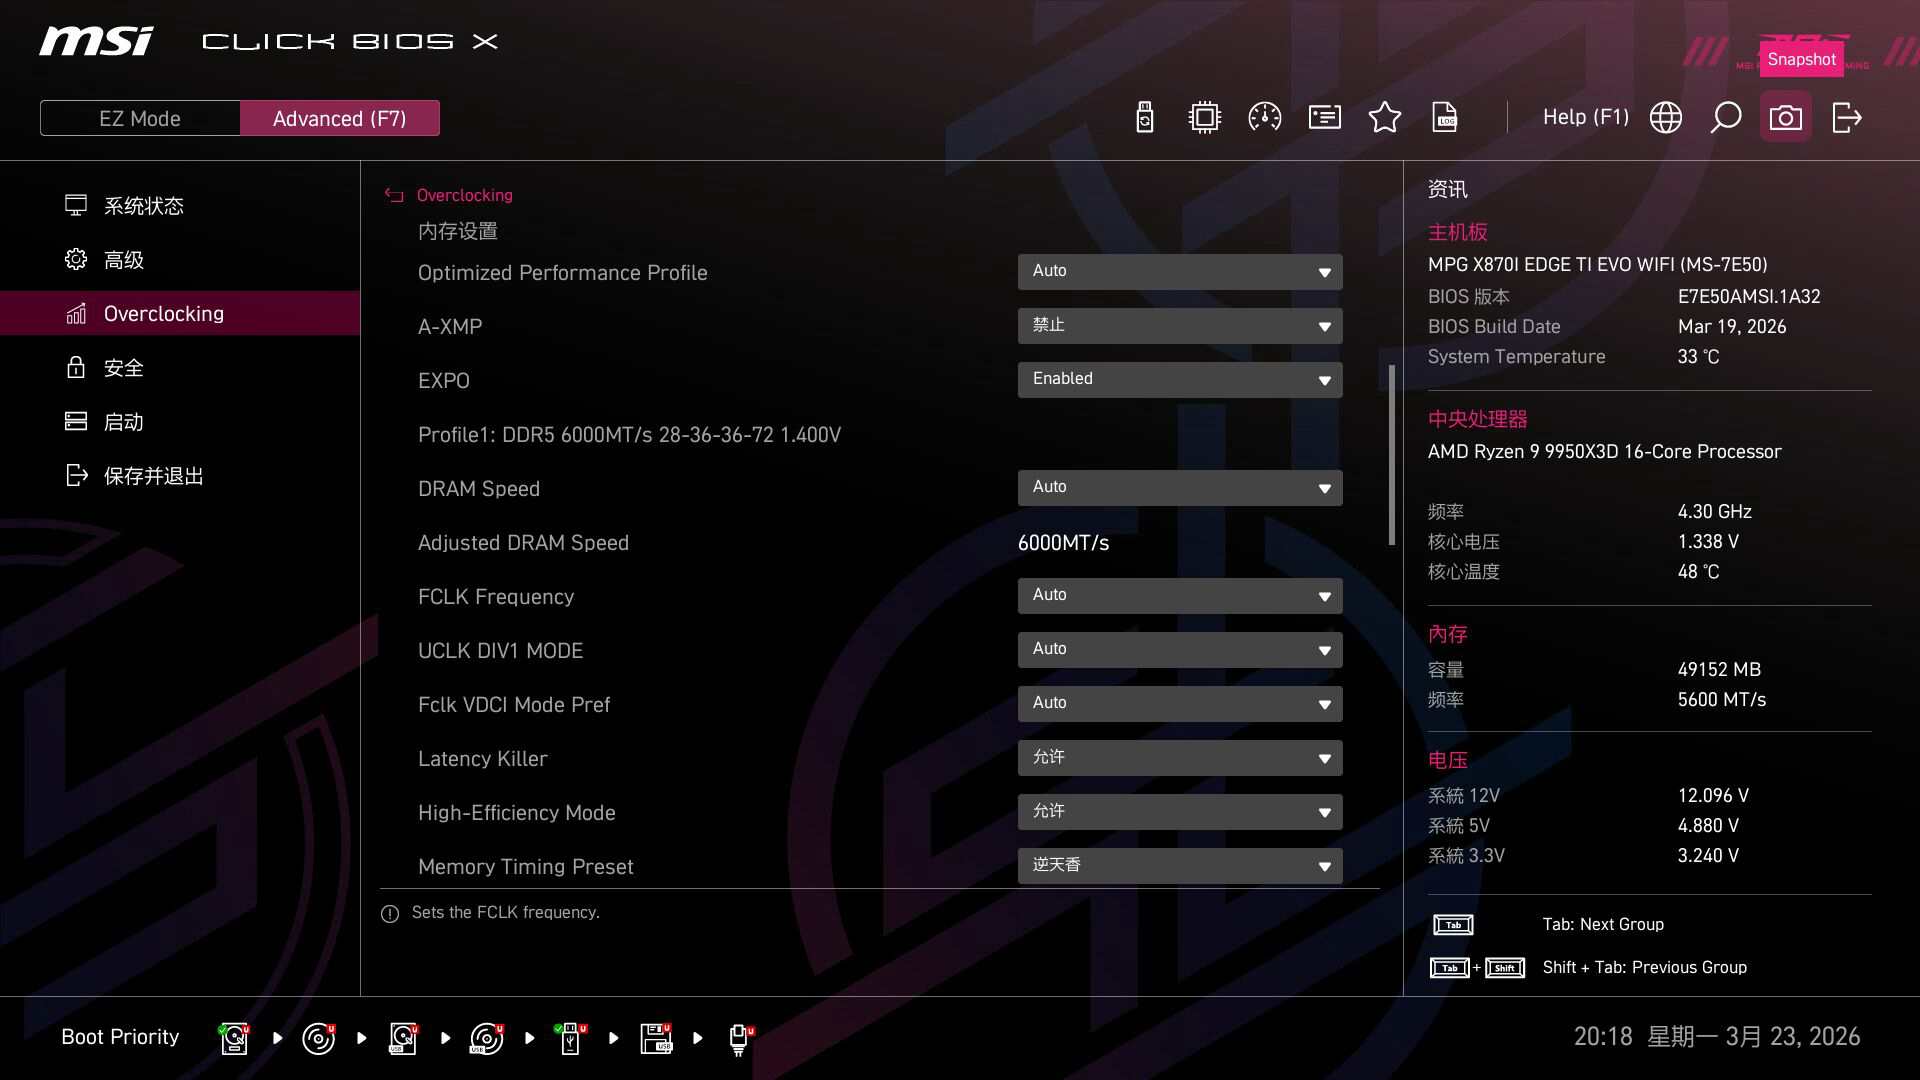Click the CPU chip icon in the toolbar
The height and width of the screenshot is (1080, 1920).
coord(1205,118)
